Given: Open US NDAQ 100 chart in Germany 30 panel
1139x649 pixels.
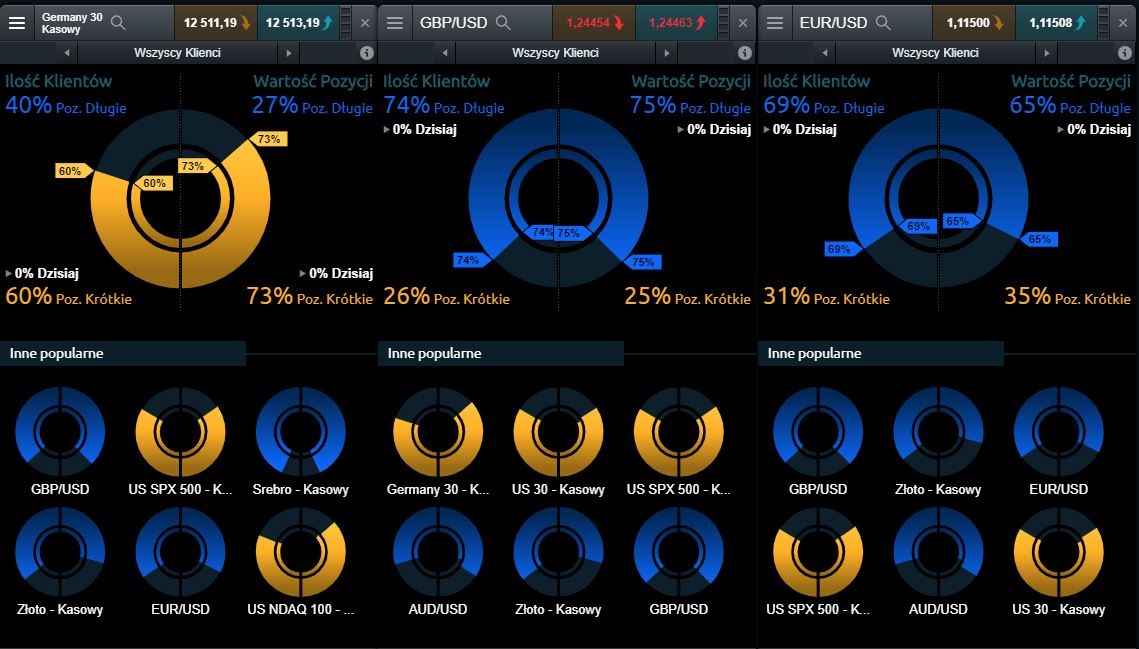Looking at the screenshot, I should [300, 552].
